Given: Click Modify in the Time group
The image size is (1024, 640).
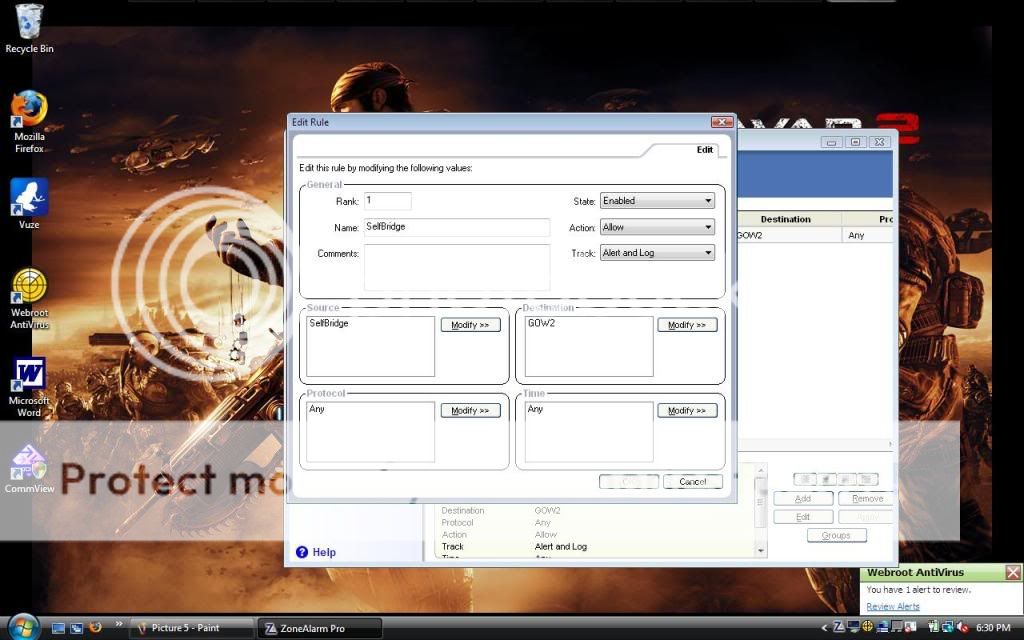Looking at the screenshot, I should pyautogui.click(x=687, y=410).
